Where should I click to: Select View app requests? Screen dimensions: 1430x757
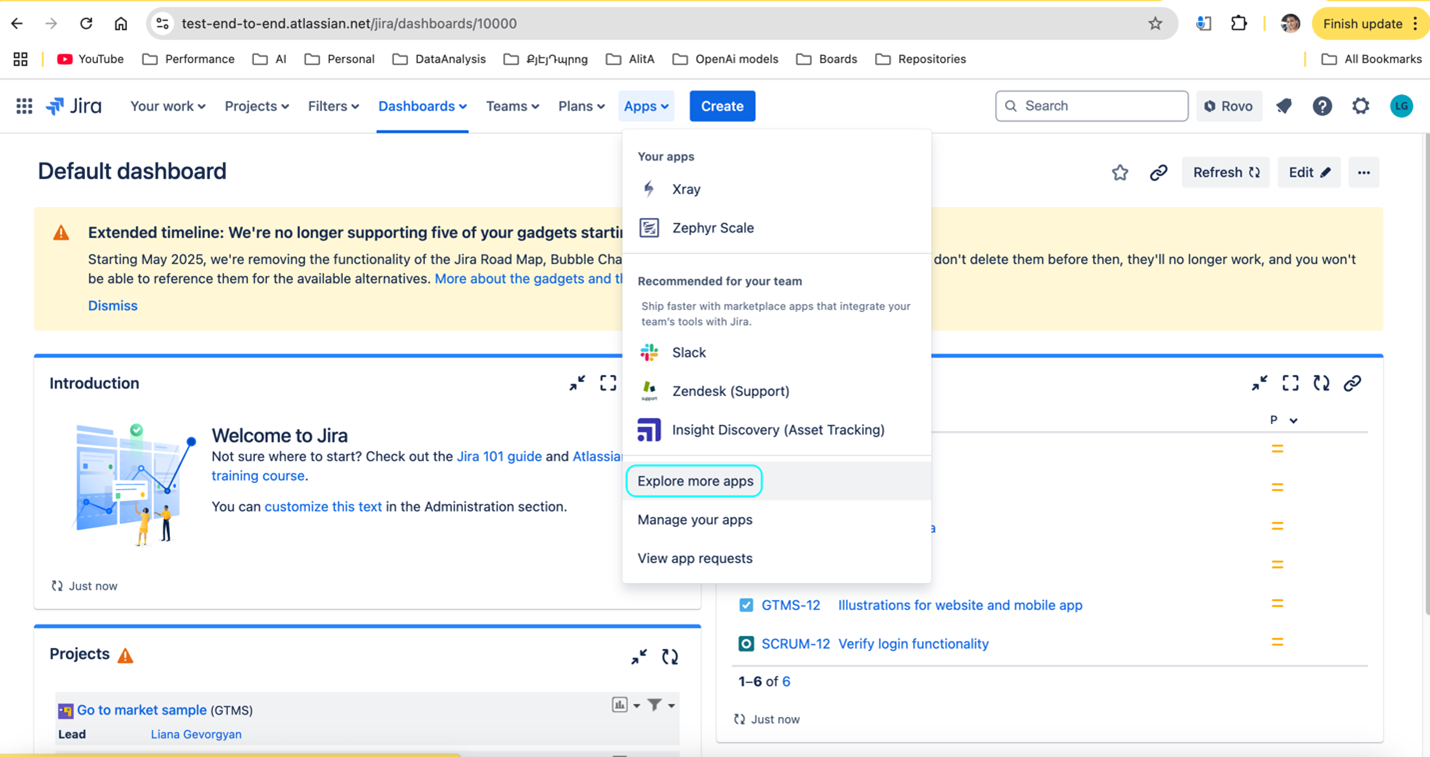[777, 558]
